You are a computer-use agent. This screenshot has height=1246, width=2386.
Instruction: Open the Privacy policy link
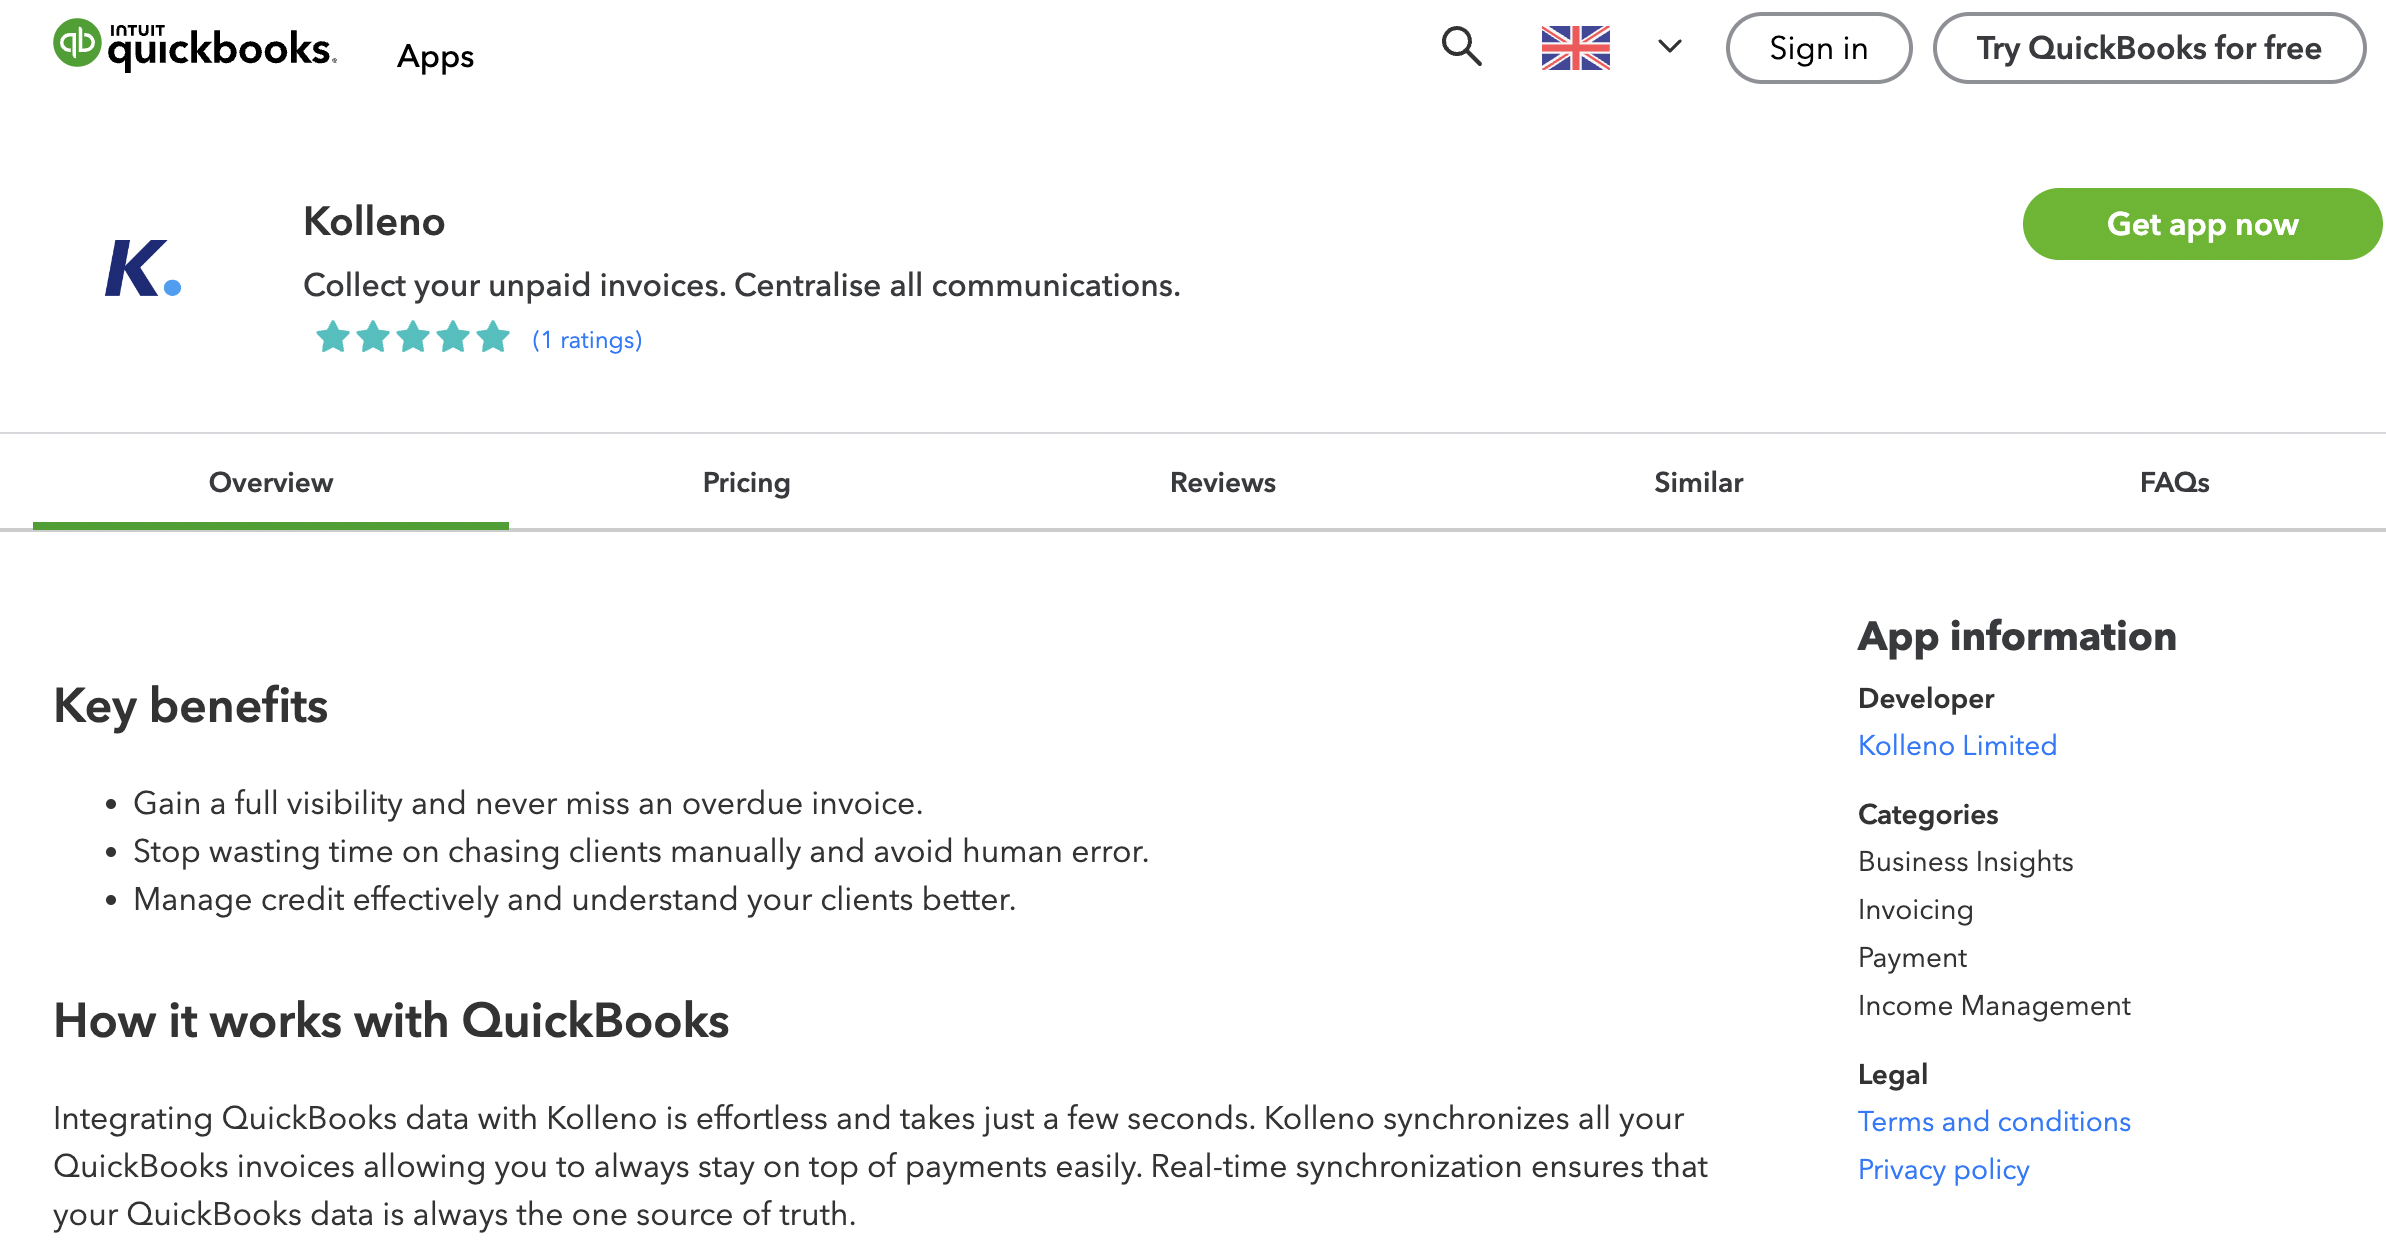1943,1170
